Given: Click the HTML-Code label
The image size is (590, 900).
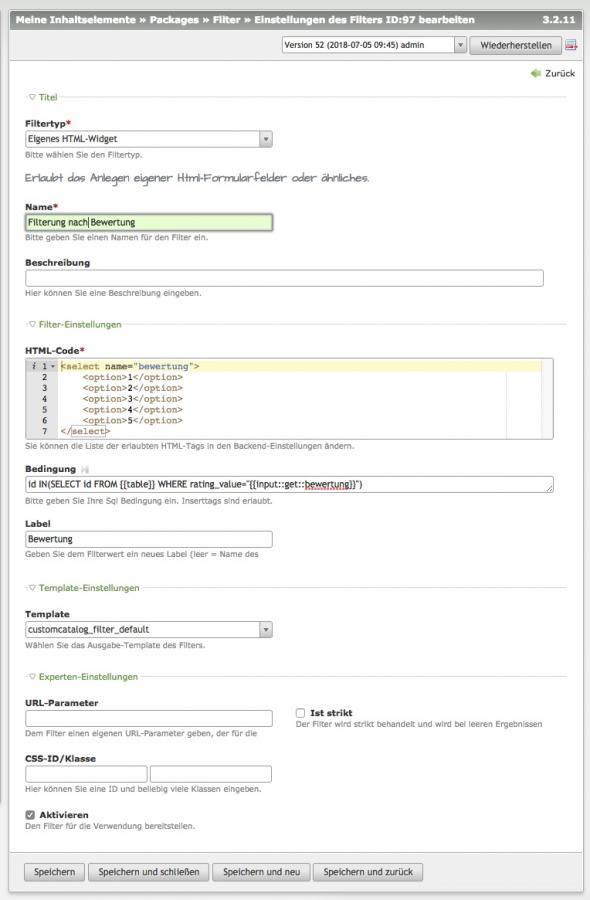Looking at the screenshot, I should click(x=55, y=351).
